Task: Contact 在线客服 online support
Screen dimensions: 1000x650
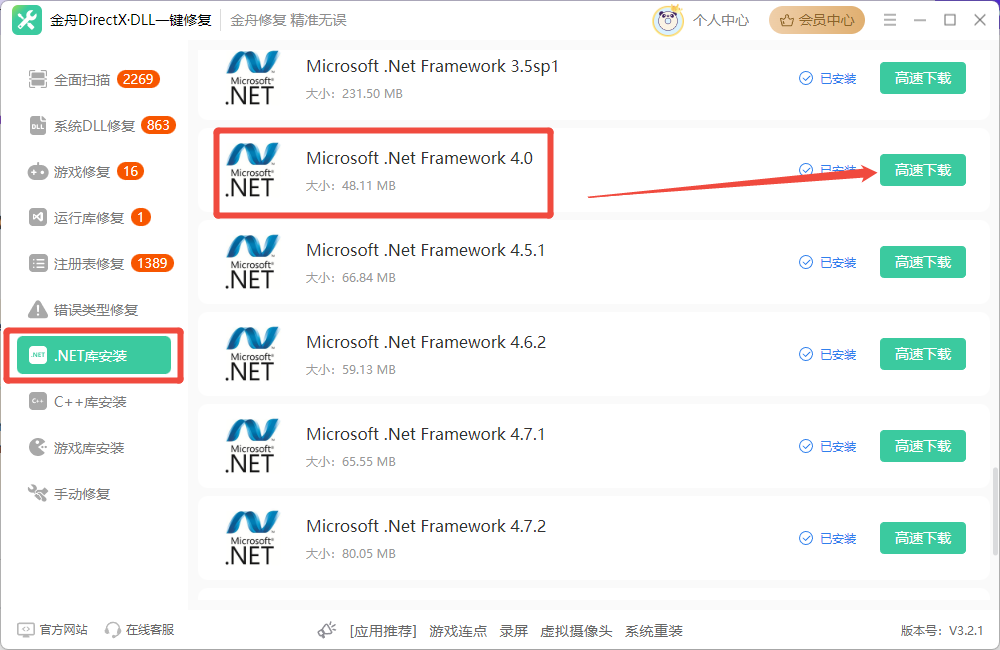Action: pyautogui.click(x=150, y=630)
